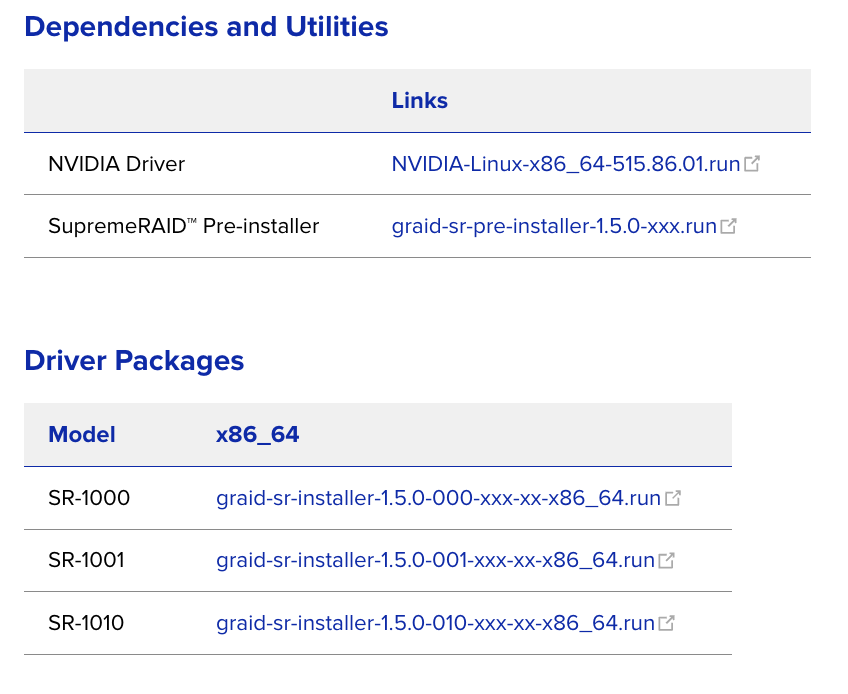The width and height of the screenshot is (848, 694).
Task: Click external-link icon after NVIDIA driver file
Action: [x=752, y=164]
